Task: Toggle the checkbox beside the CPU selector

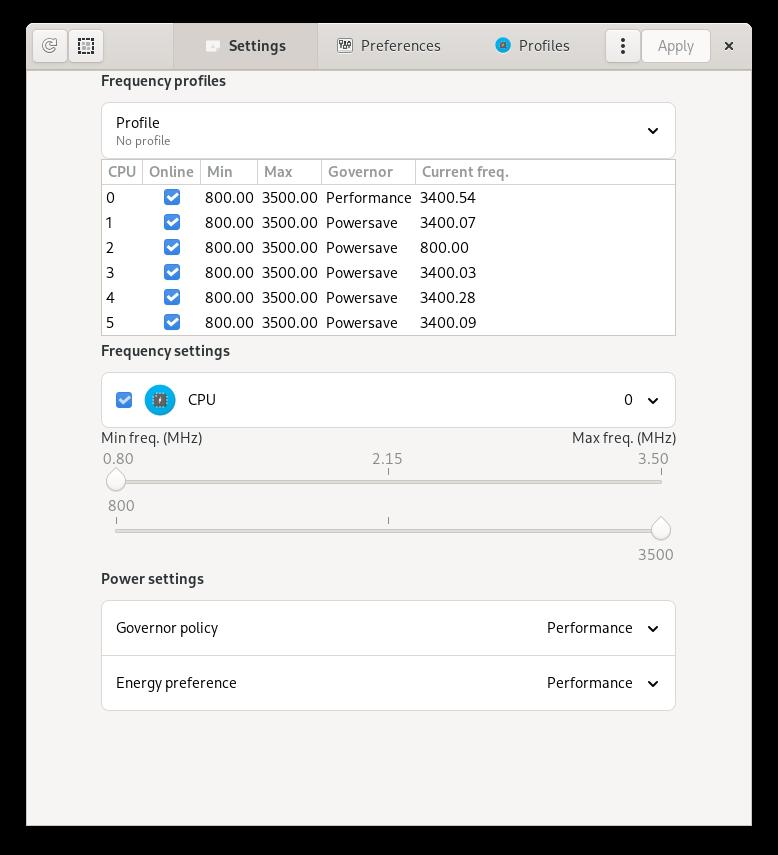Action: (x=124, y=400)
